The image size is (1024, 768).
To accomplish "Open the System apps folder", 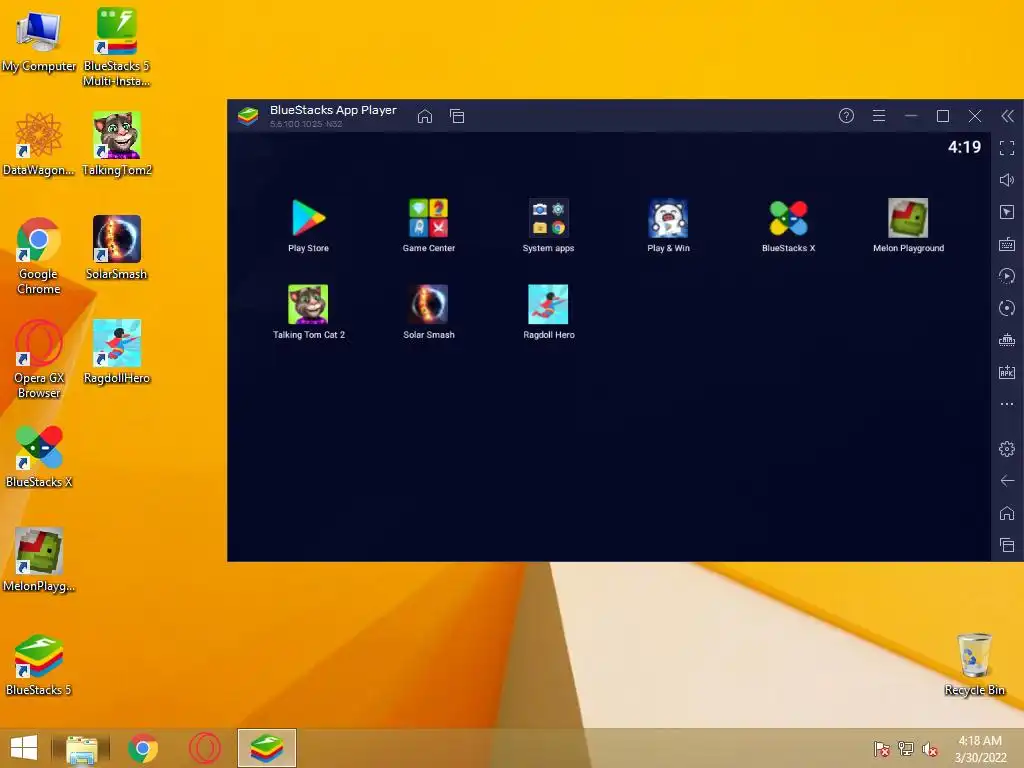I will [548, 225].
